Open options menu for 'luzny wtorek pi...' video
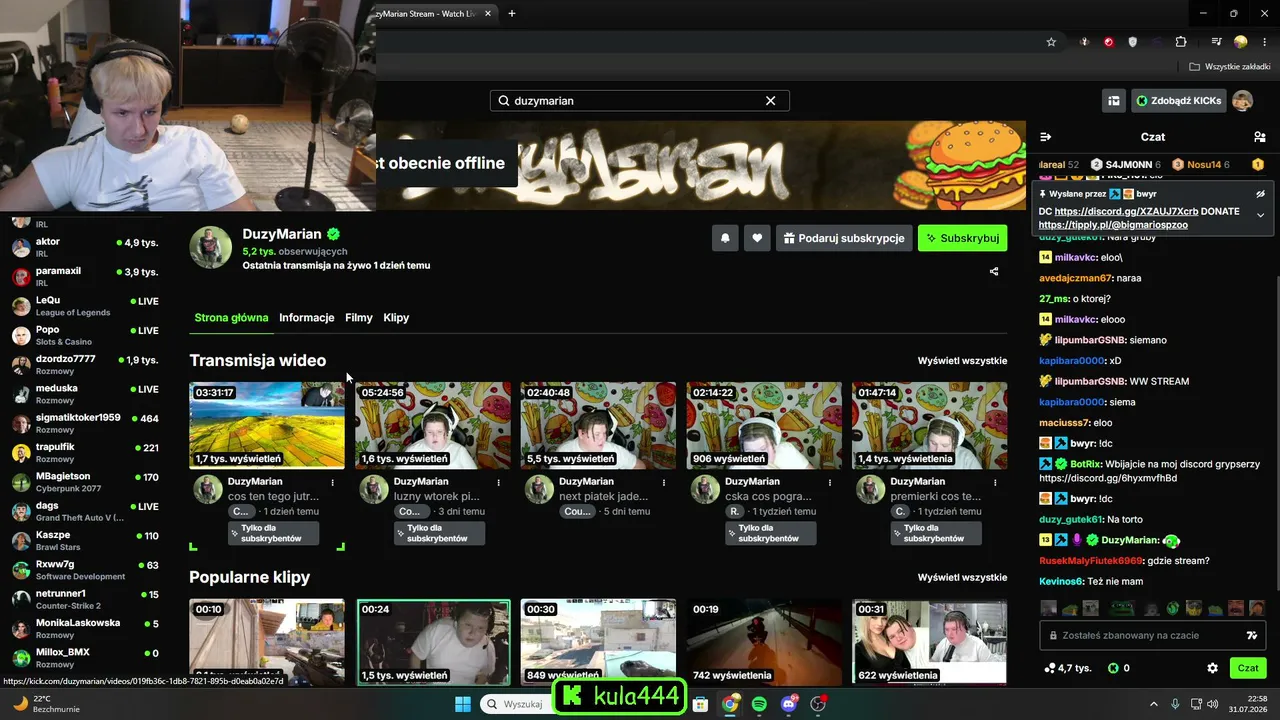Image resolution: width=1280 pixels, height=720 pixels. (499, 482)
